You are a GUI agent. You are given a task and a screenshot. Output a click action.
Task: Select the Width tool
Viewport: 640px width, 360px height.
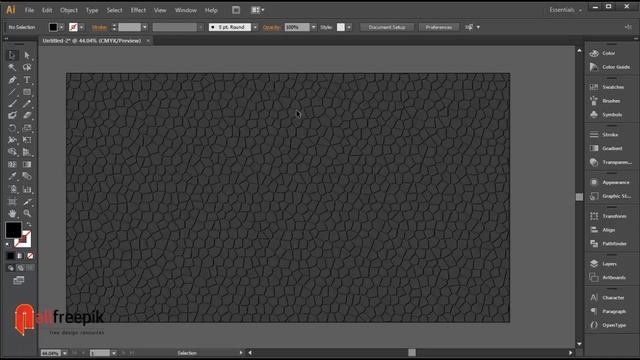pyautogui.click(x=12, y=140)
